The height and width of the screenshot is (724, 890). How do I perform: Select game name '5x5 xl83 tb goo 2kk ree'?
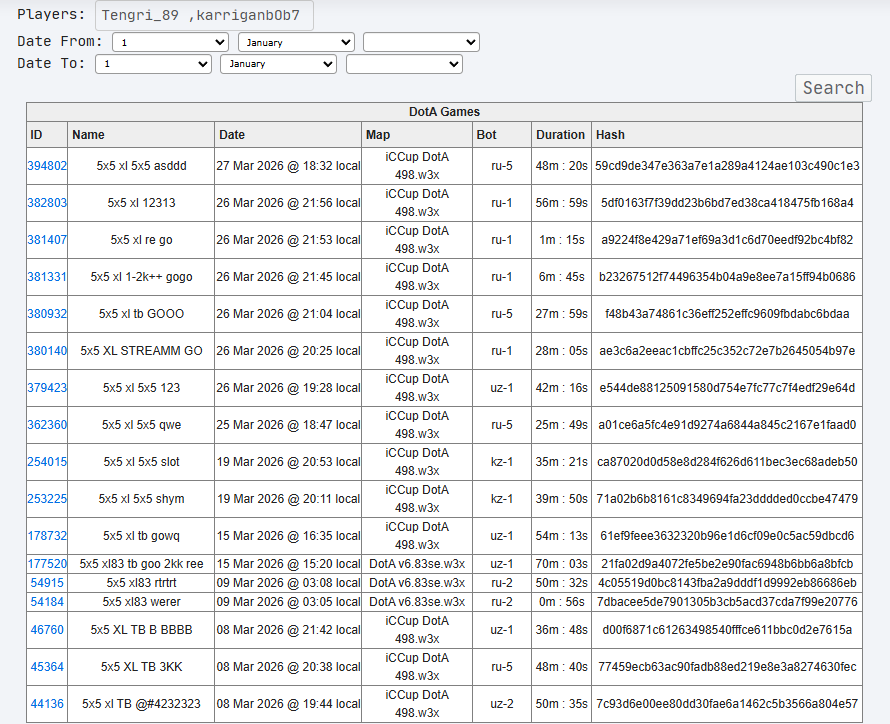[141, 564]
